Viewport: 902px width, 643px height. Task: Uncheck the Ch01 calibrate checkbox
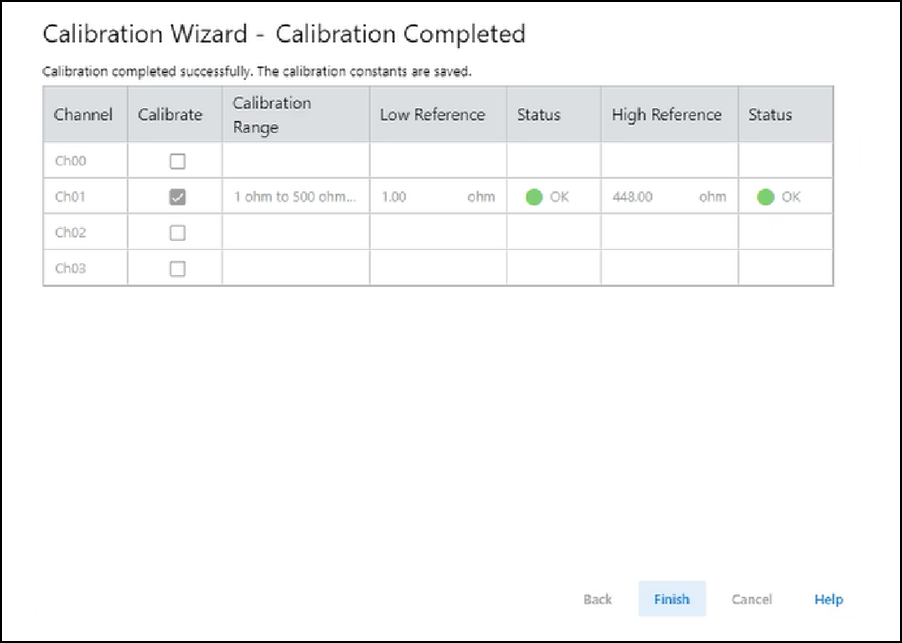pos(177,197)
